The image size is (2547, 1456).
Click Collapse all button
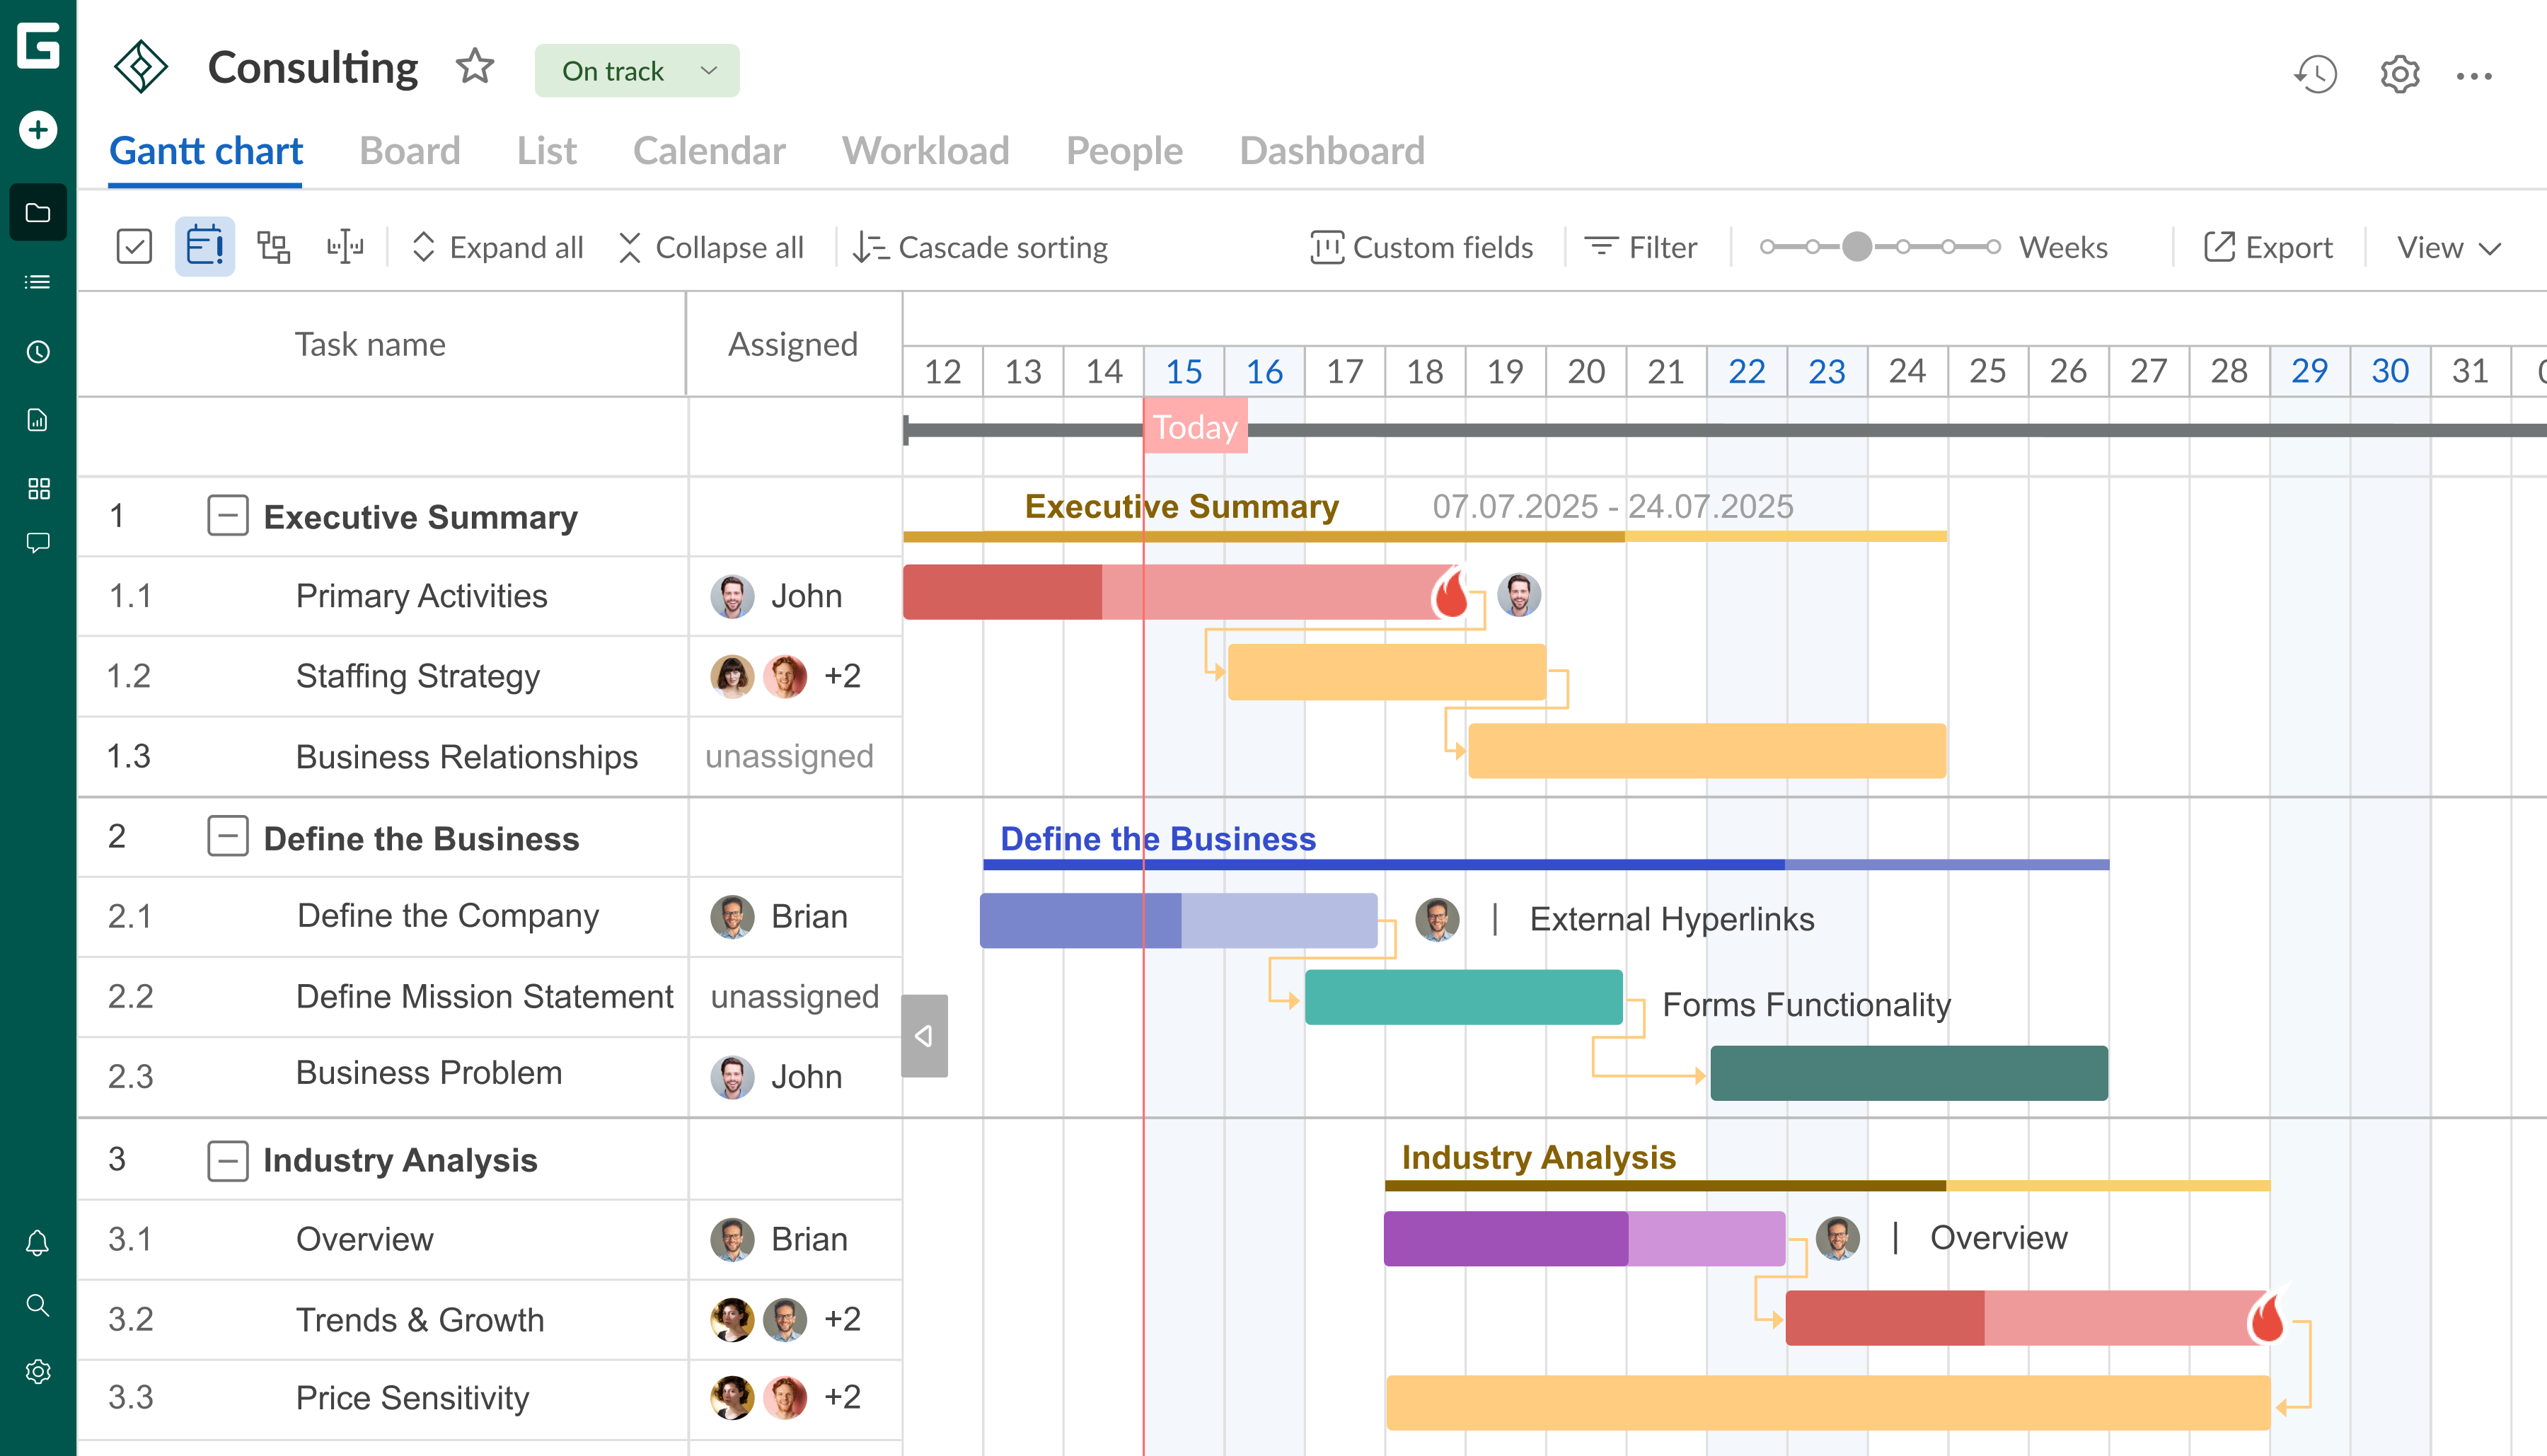711,248
